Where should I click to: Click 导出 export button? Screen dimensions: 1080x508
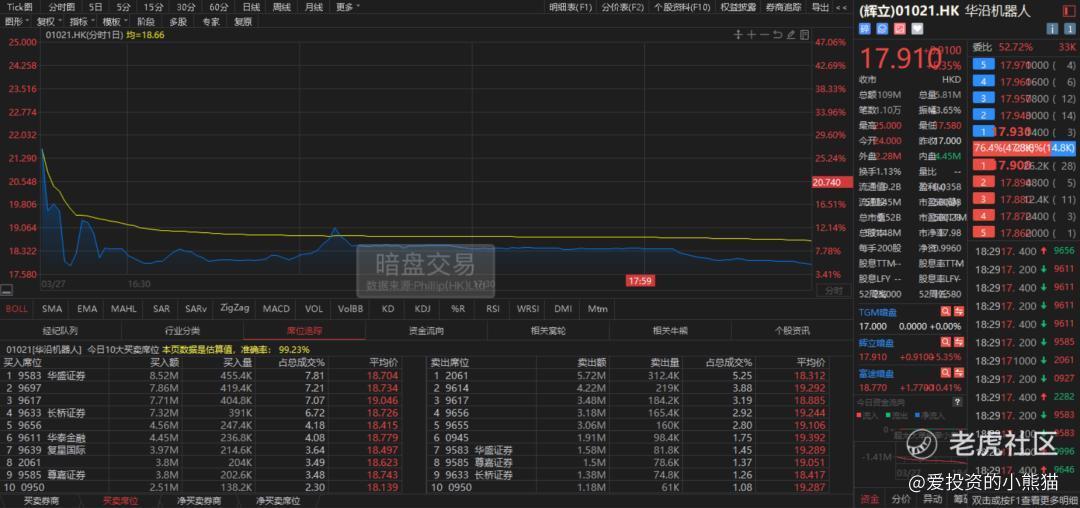[820, 7]
